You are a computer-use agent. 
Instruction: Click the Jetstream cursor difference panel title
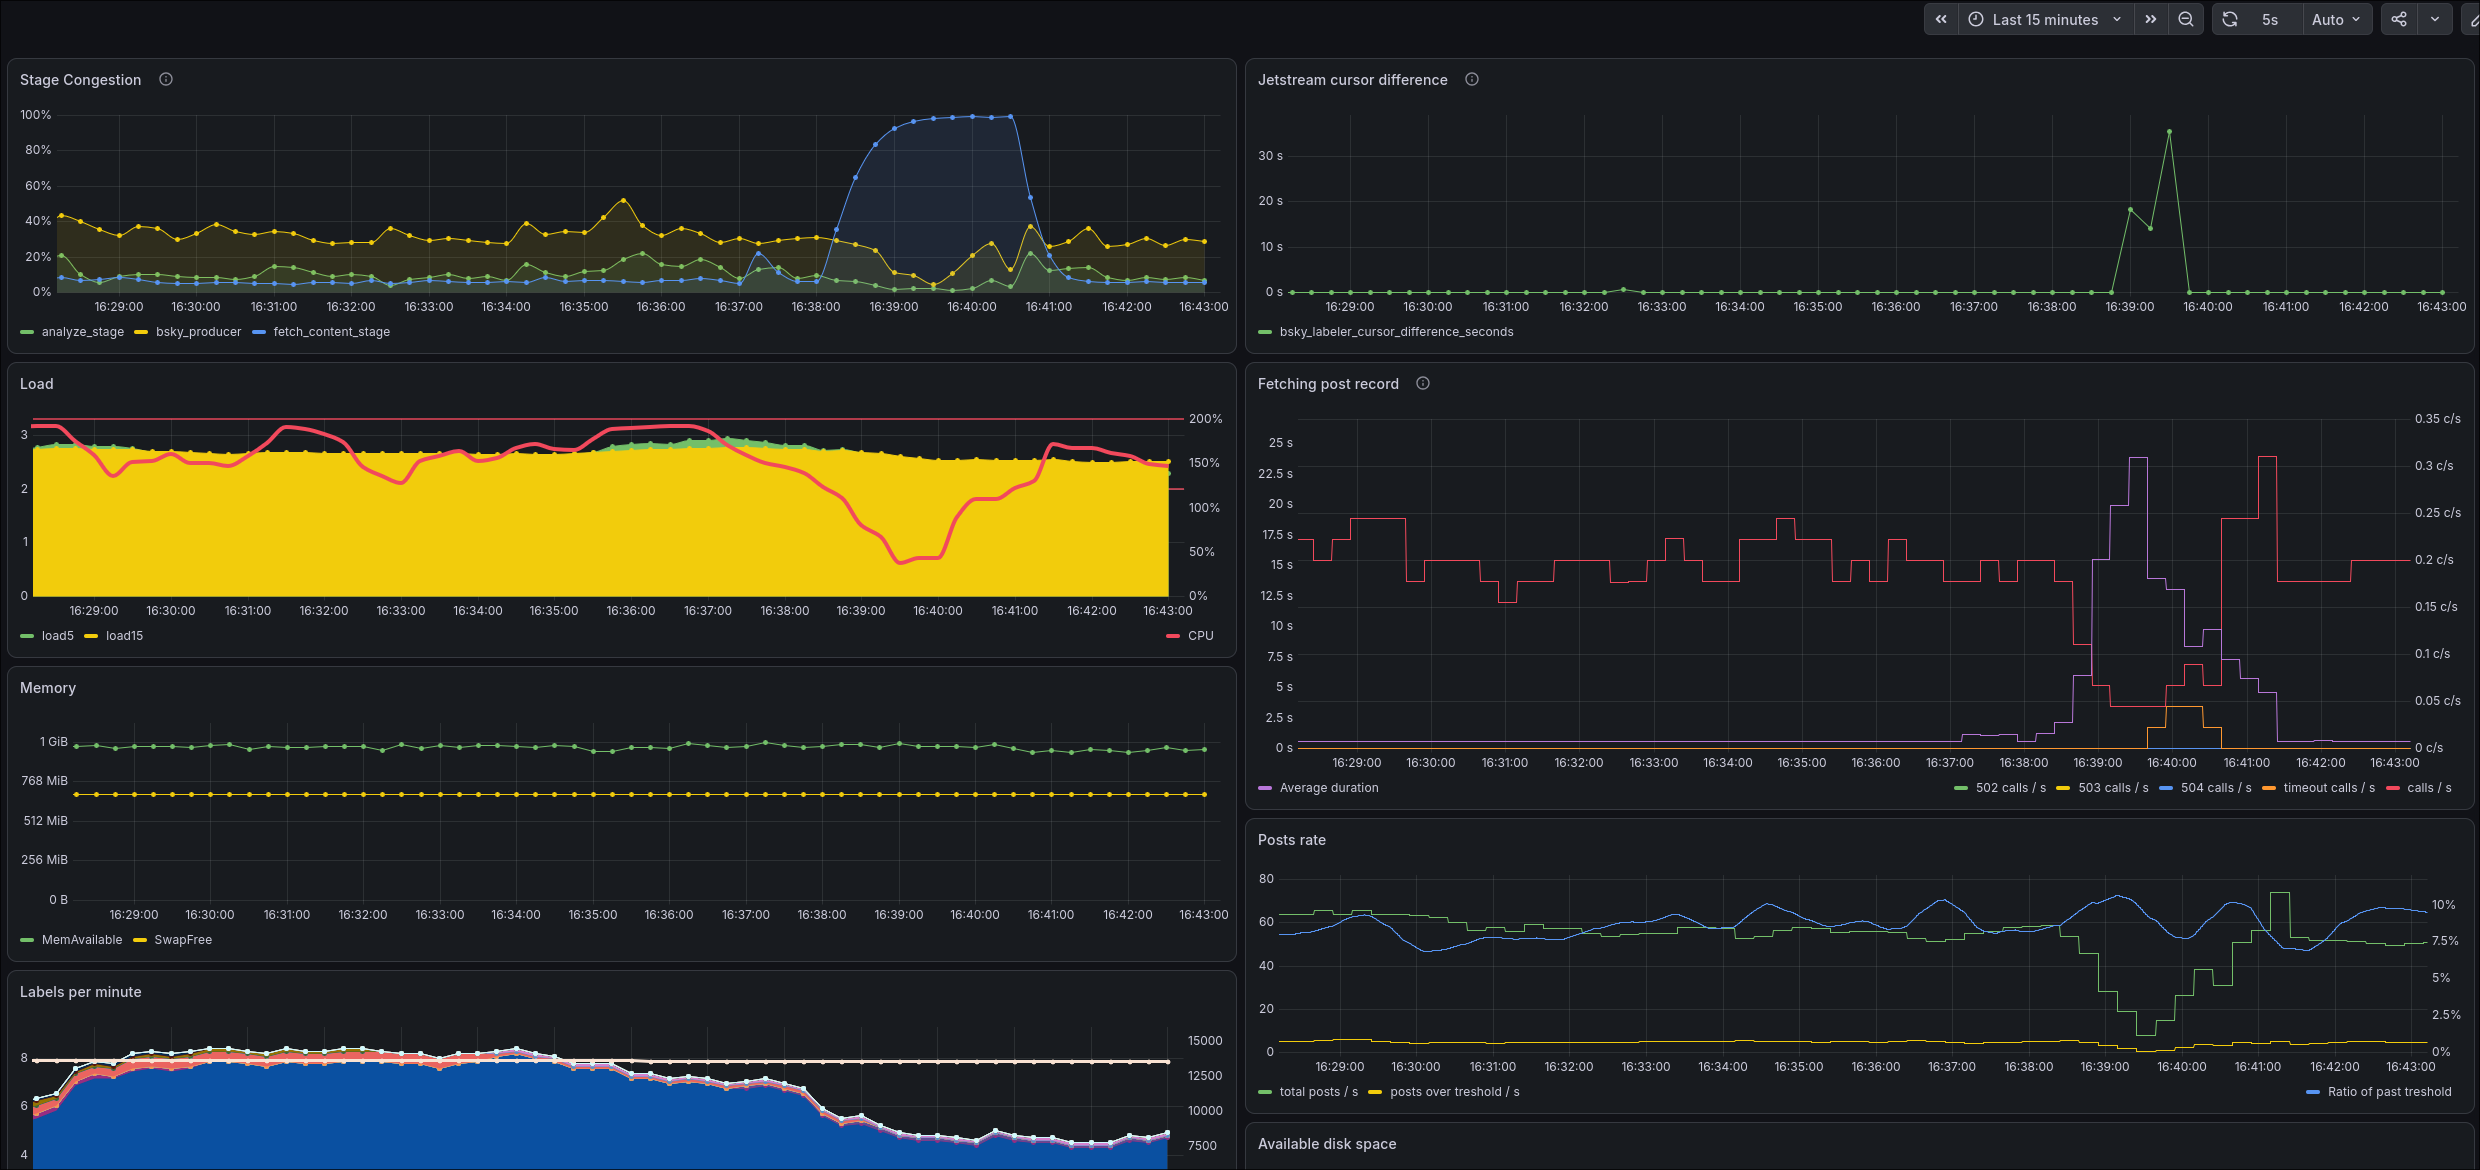1353,80
